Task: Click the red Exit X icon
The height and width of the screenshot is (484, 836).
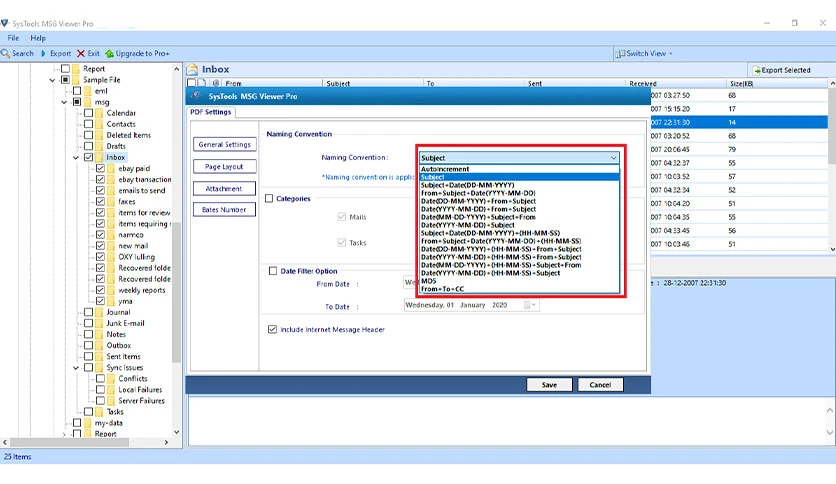Action: tap(81, 53)
